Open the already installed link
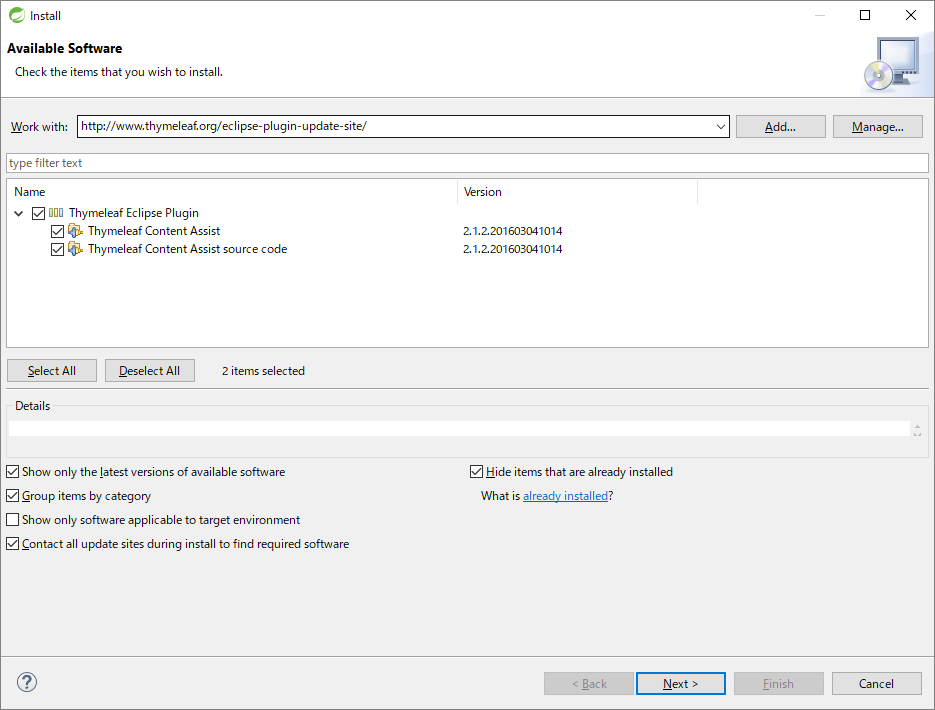This screenshot has height=710, width=935. [566, 495]
